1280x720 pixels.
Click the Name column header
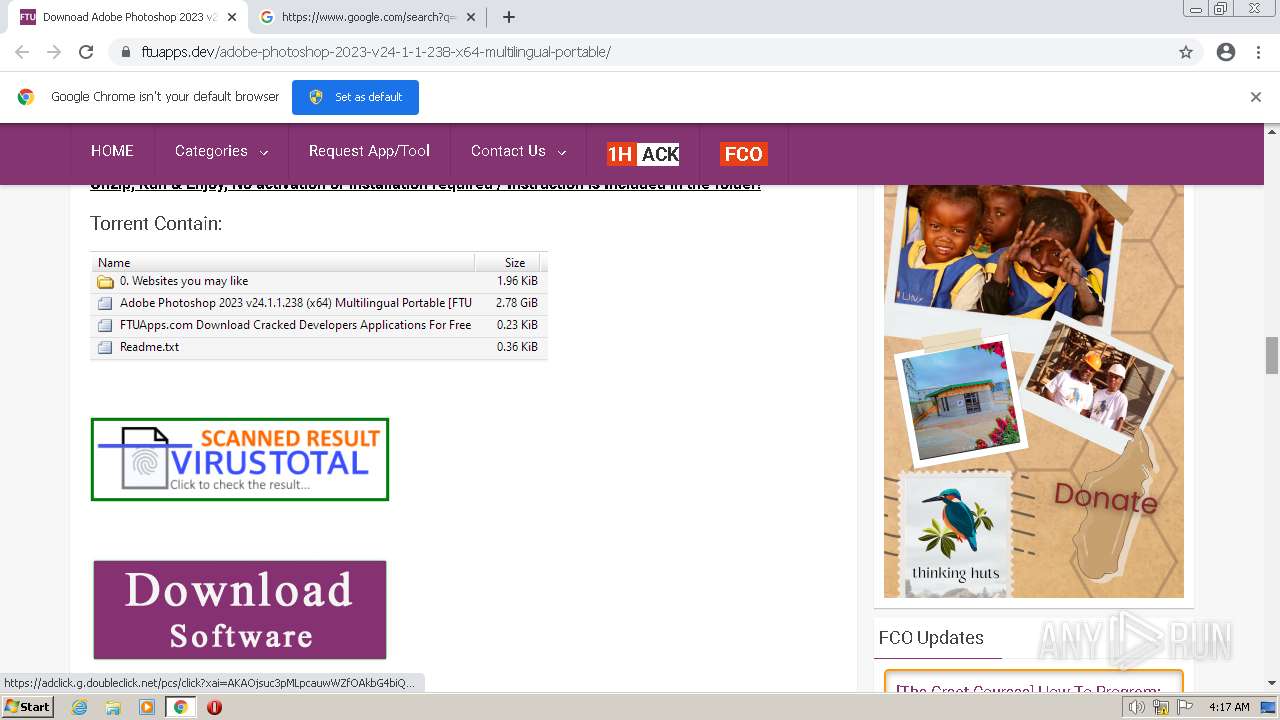[x=283, y=262]
